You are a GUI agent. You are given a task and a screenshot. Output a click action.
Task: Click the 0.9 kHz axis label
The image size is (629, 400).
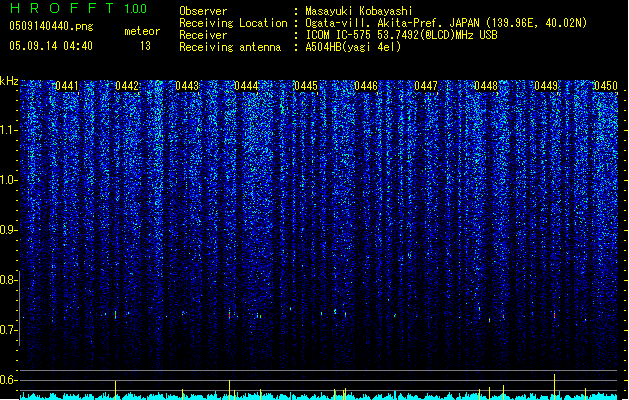[x=9, y=230]
